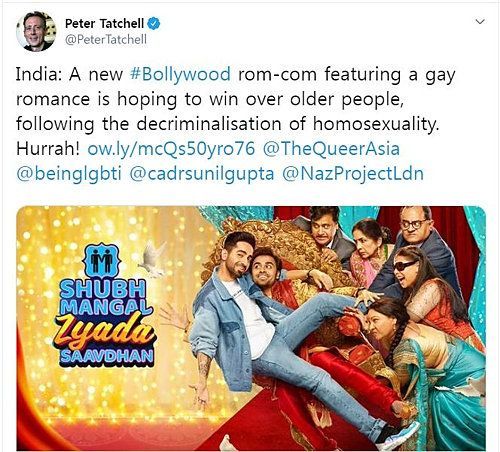Click the SAAVDHAN word on poster
This screenshot has width=500, height=452.
click(x=107, y=357)
